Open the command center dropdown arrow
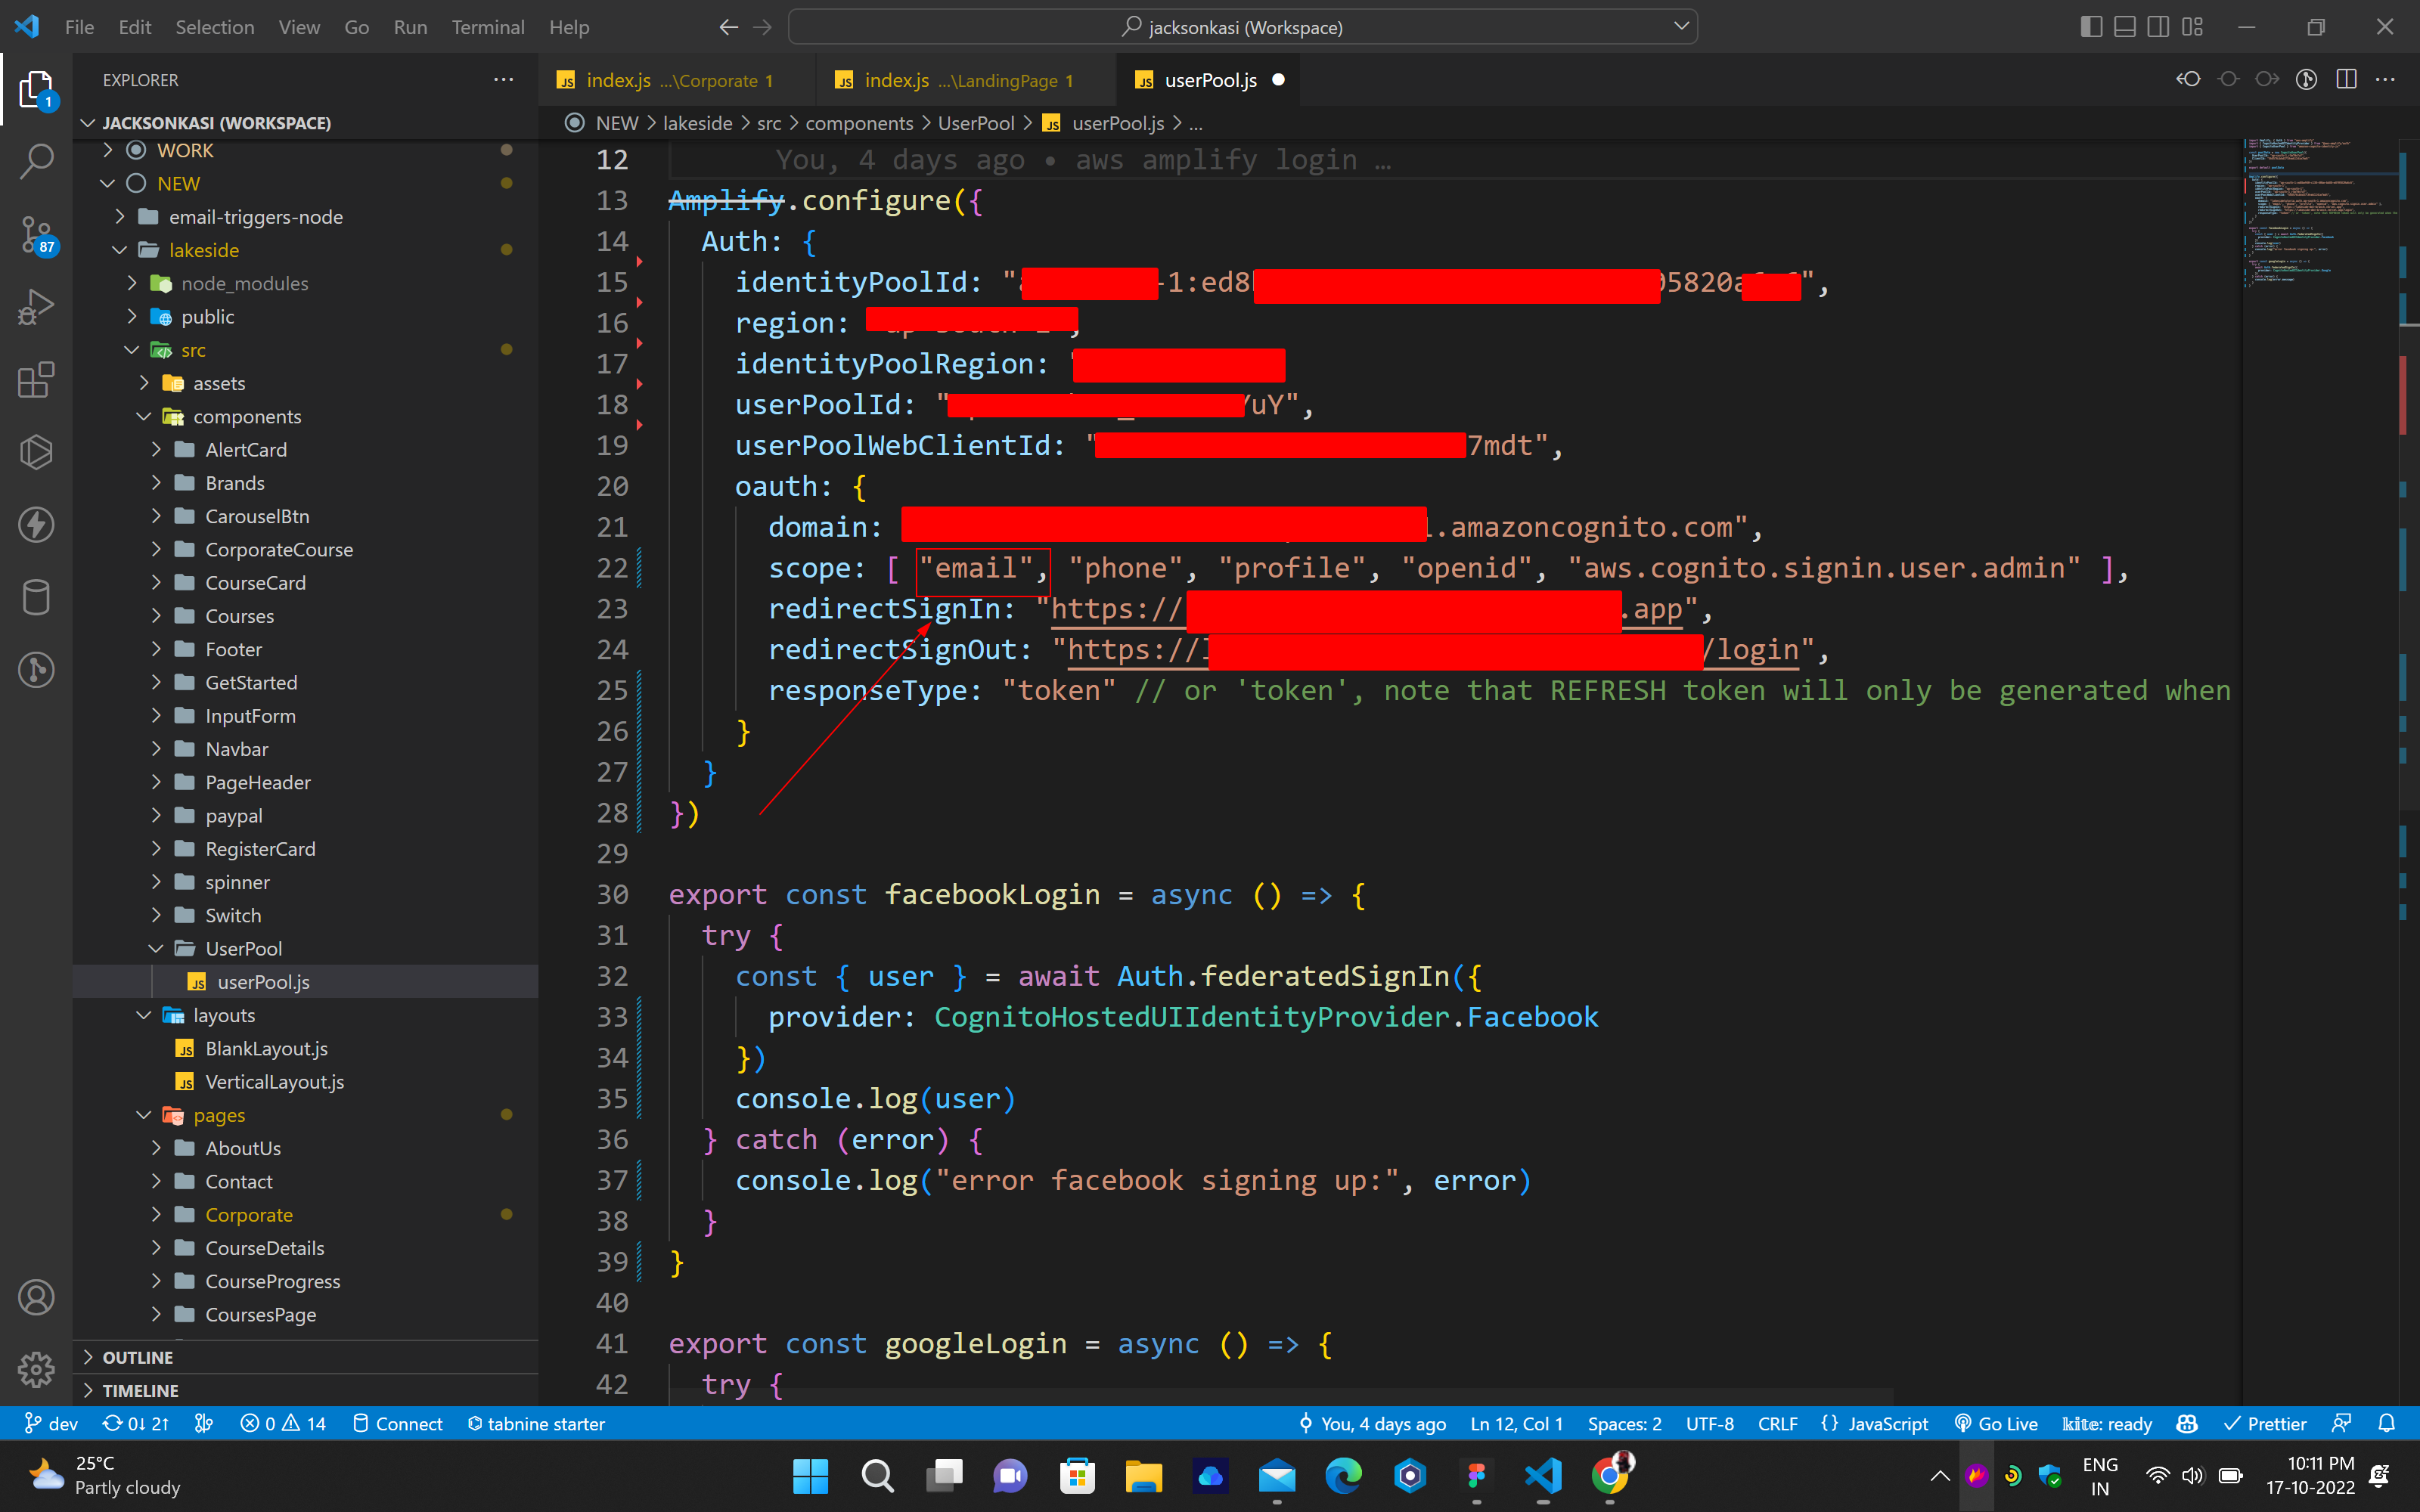The width and height of the screenshot is (2420, 1512). 1681,27
